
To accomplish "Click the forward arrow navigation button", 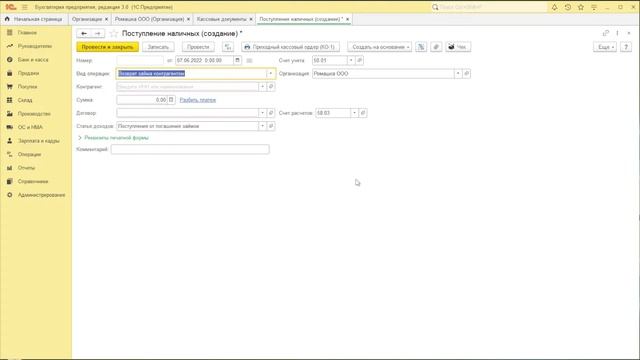I will [98, 33].
